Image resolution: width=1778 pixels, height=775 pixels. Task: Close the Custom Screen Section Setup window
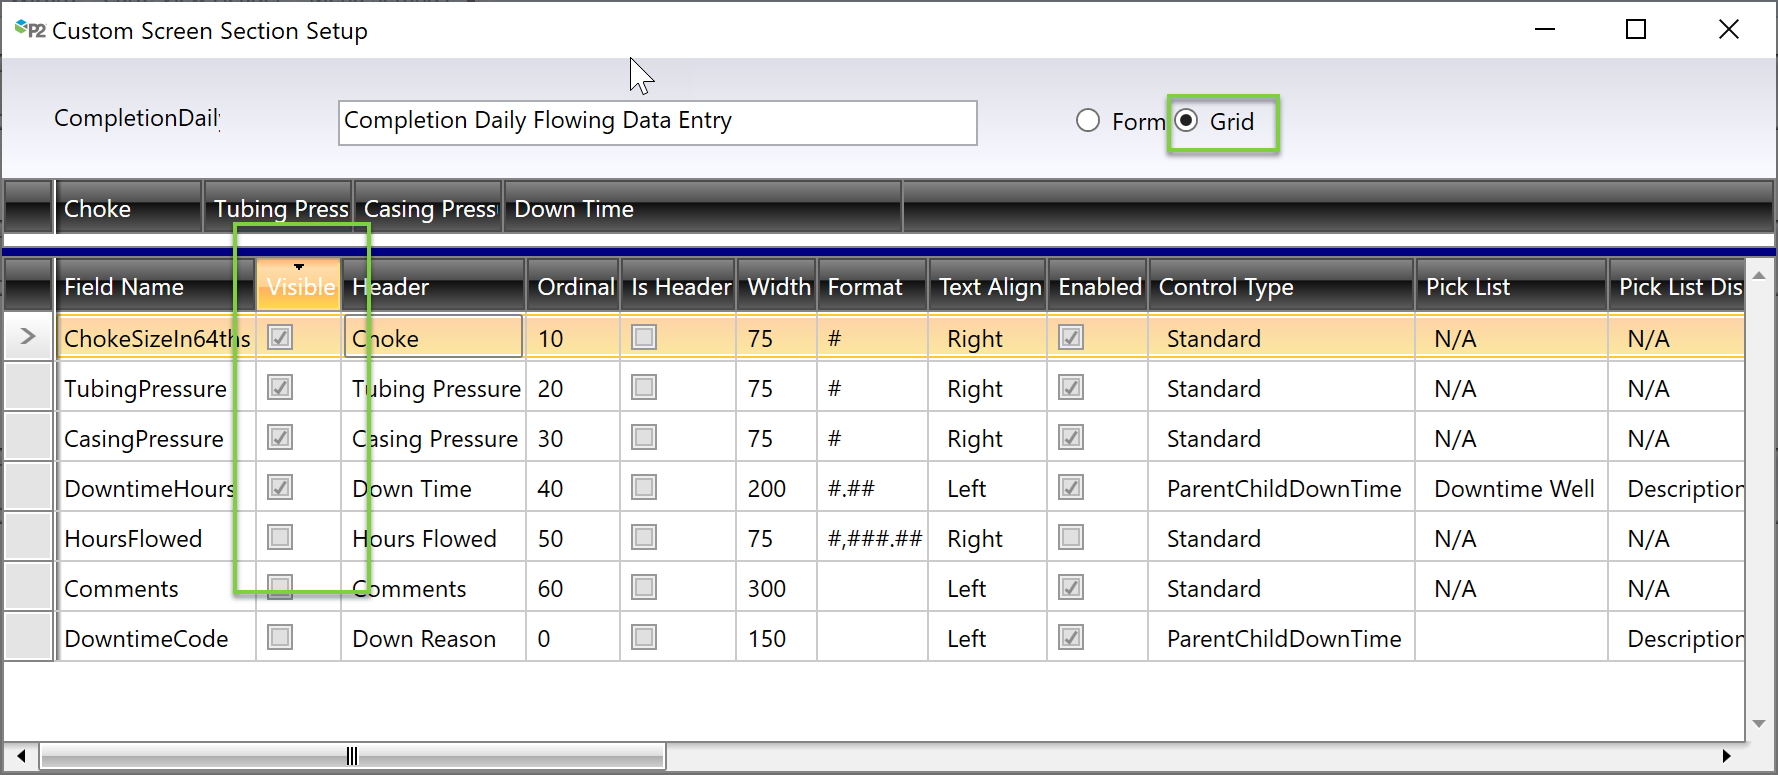[1728, 30]
